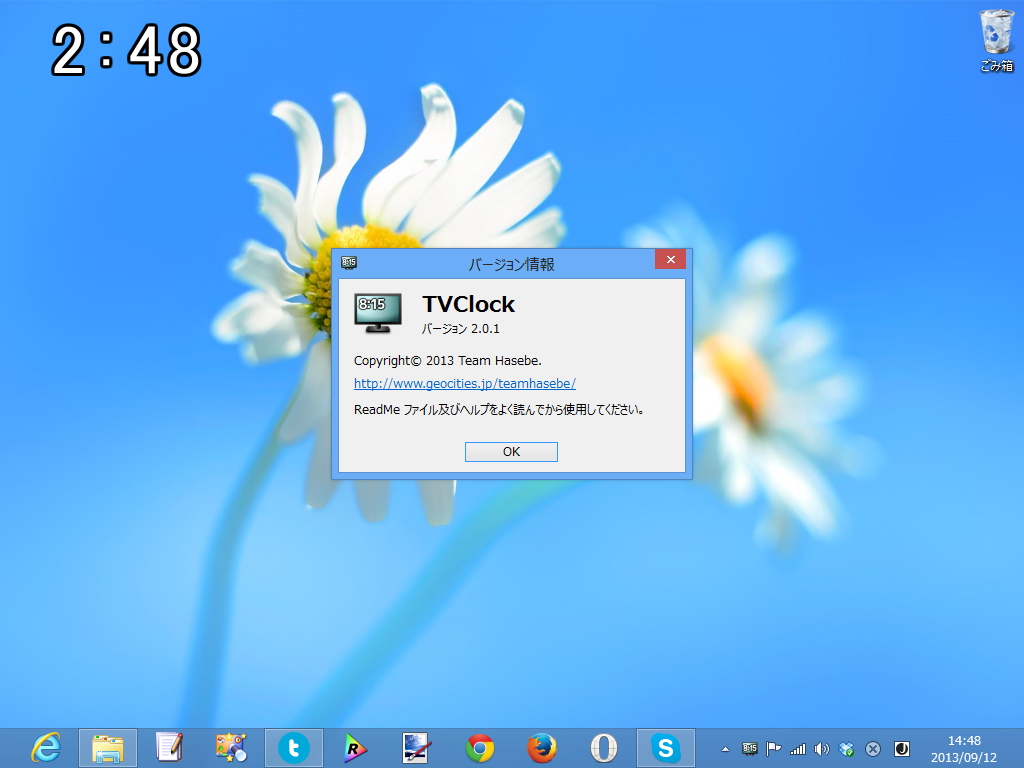1024x768 pixels.
Task: Click the circled J tray icon
Action: pos(902,748)
